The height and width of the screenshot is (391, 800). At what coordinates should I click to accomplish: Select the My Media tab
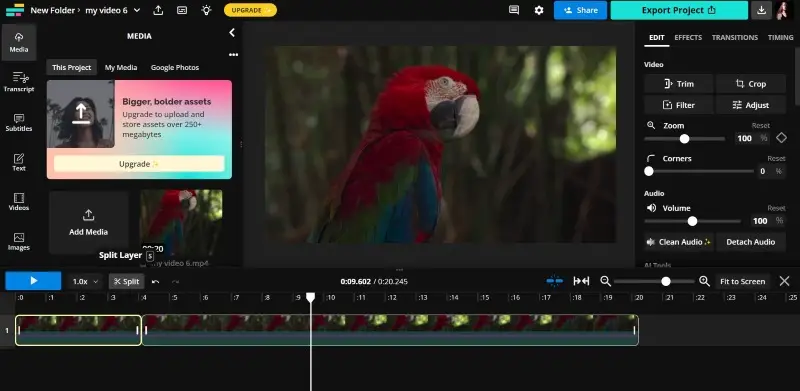click(x=121, y=67)
